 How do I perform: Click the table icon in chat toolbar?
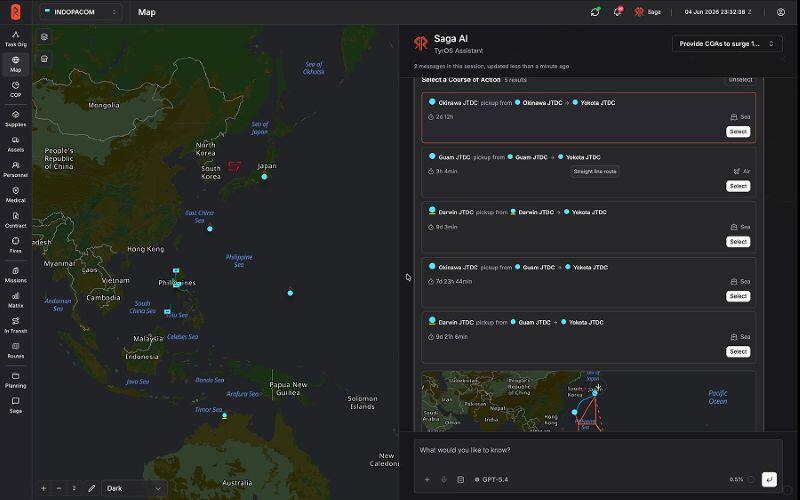(460, 480)
